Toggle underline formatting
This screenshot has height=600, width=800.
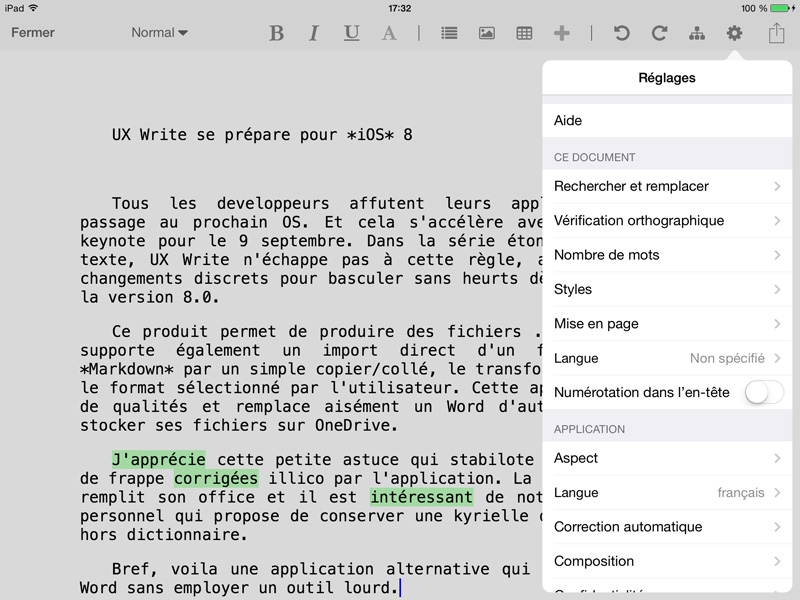coord(351,33)
